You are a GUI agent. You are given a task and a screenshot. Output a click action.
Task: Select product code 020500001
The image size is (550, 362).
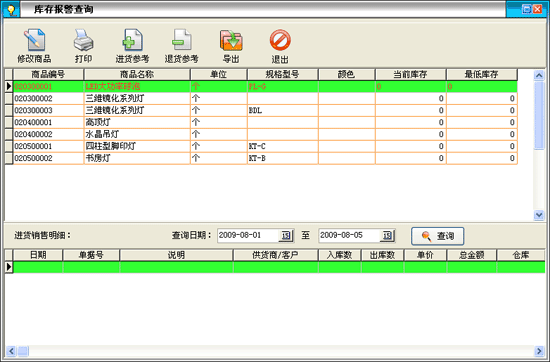click(33, 146)
